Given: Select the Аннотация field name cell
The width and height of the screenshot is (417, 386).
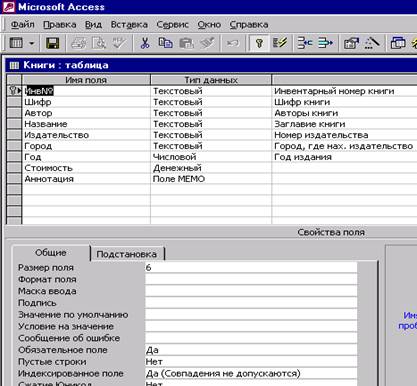Looking at the screenshot, I should (x=86, y=179).
